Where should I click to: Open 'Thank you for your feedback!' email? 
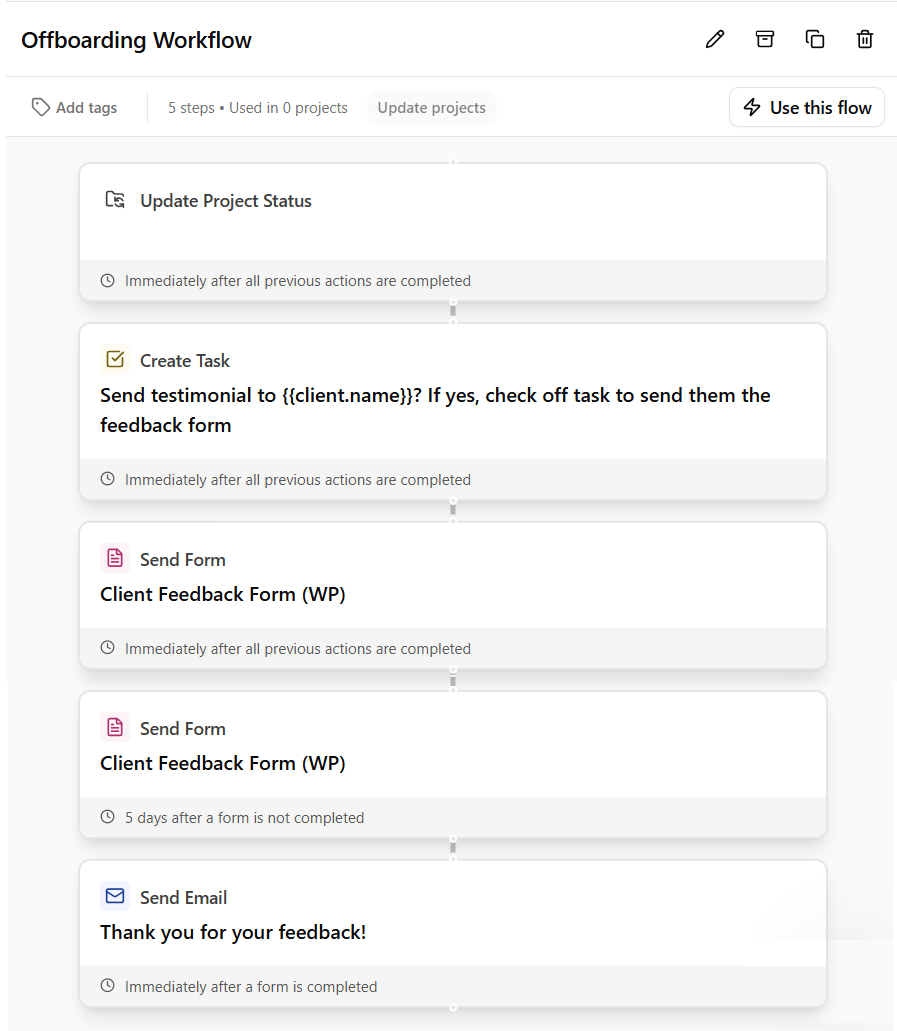[x=233, y=932]
